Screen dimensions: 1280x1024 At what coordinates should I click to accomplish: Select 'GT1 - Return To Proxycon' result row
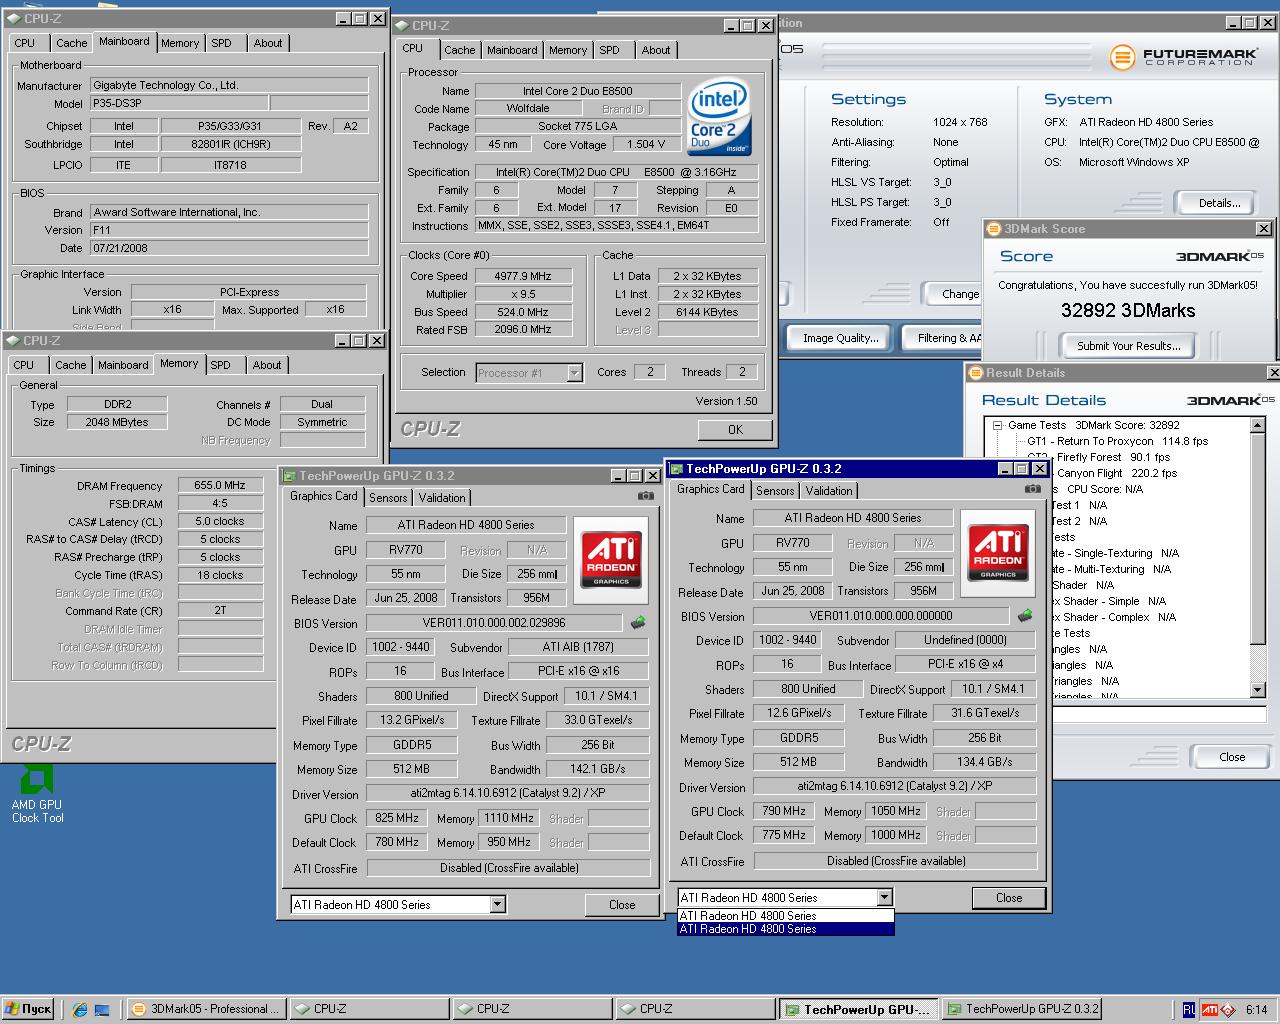tap(1117, 441)
